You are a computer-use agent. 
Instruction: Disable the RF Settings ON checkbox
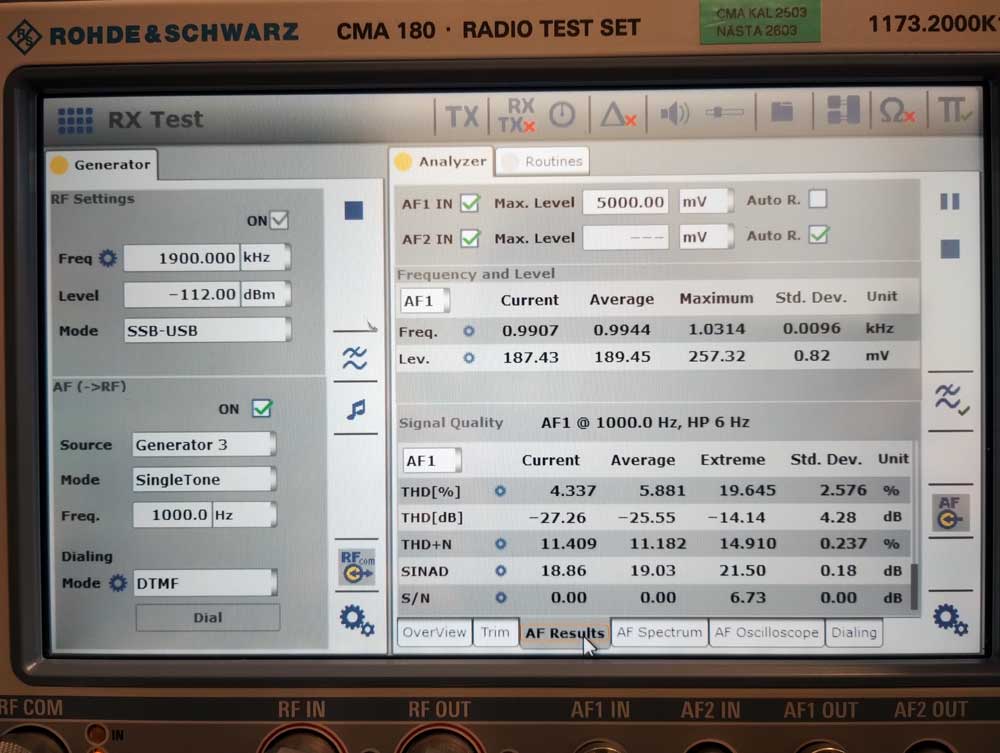click(279, 220)
